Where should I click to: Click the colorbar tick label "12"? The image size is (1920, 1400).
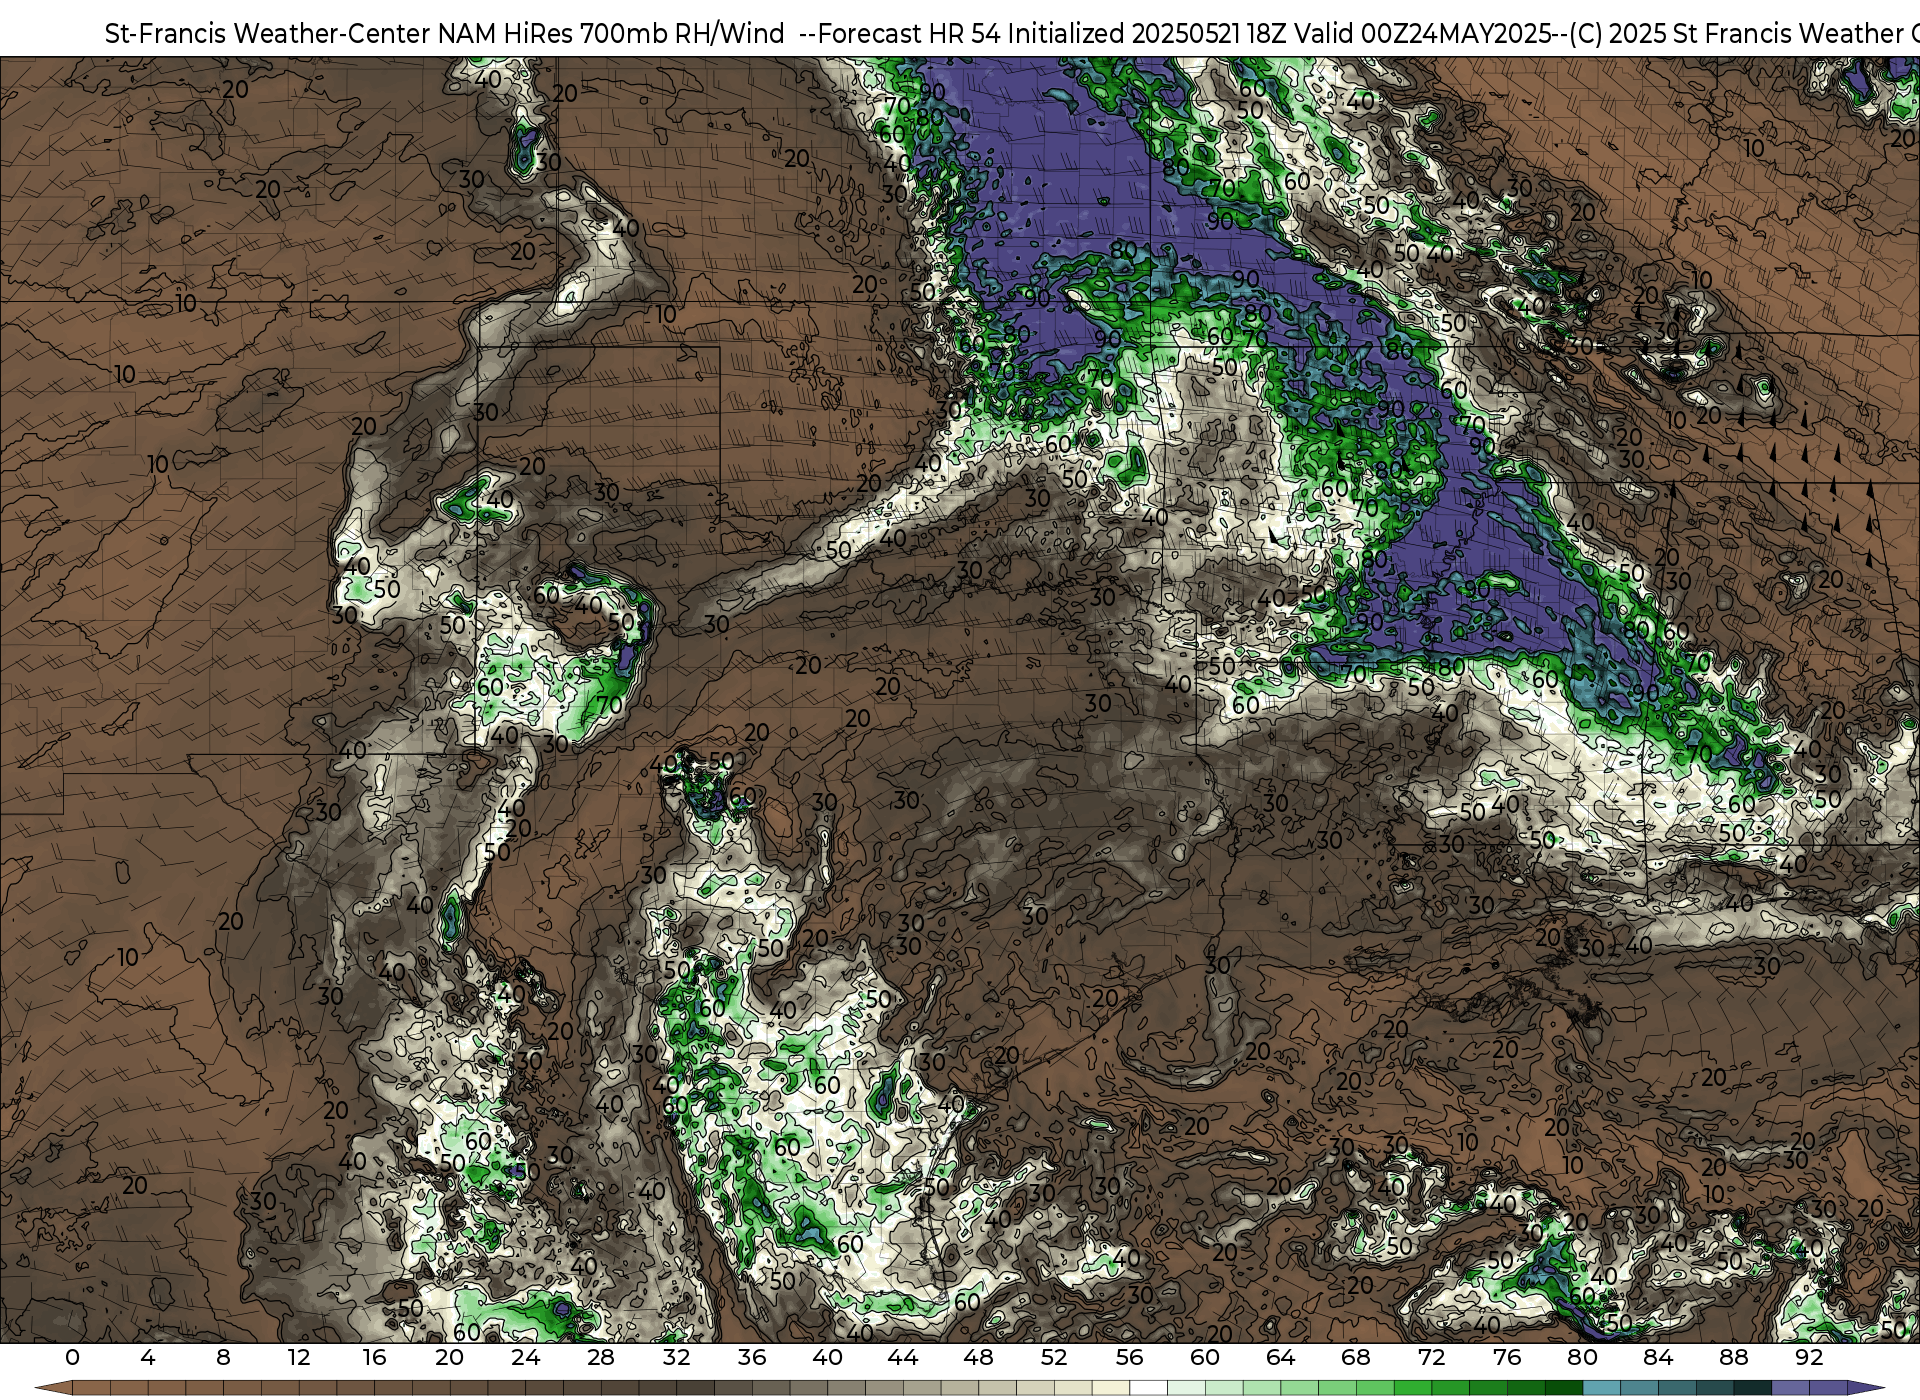[299, 1357]
